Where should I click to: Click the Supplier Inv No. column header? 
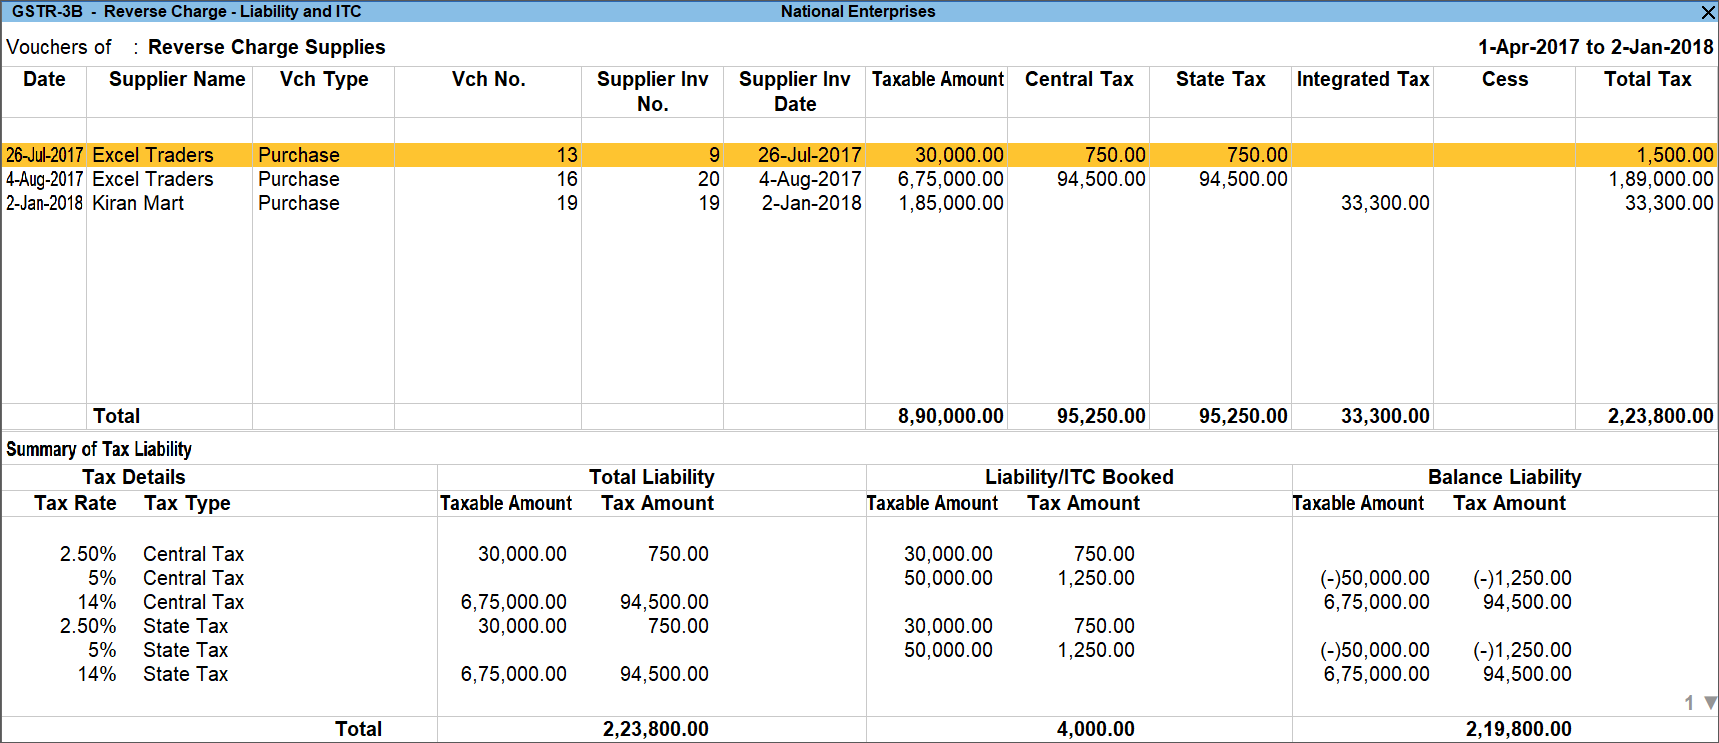(652, 91)
